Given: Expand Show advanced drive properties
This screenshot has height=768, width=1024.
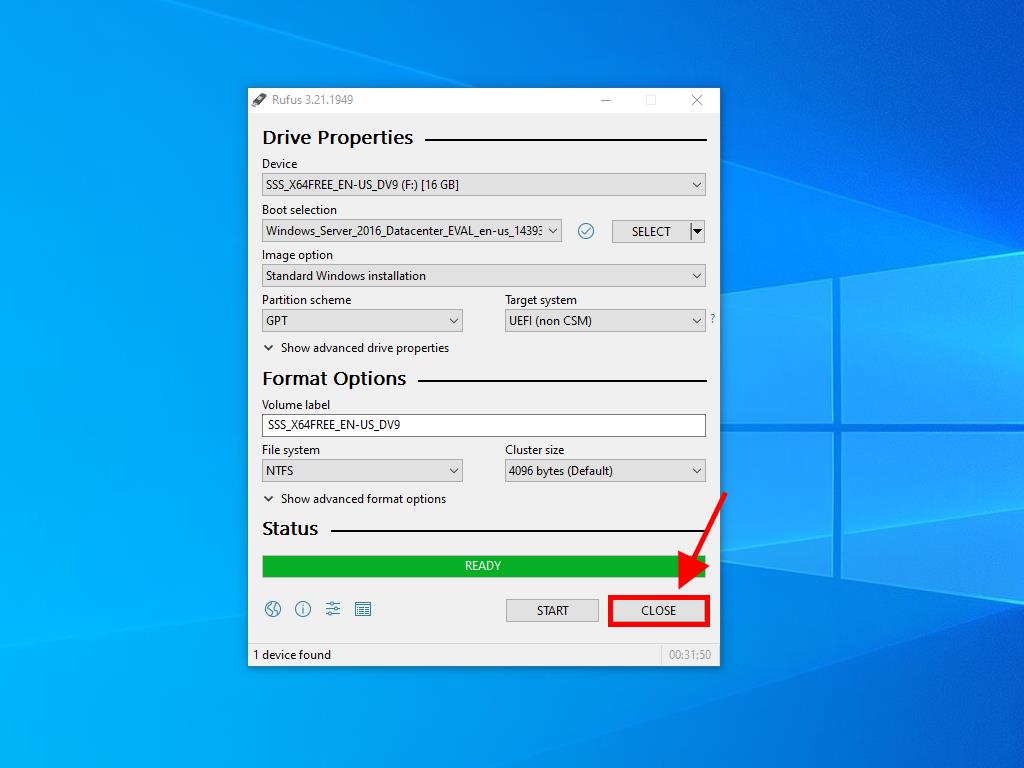Looking at the screenshot, I should click(356, 348).
